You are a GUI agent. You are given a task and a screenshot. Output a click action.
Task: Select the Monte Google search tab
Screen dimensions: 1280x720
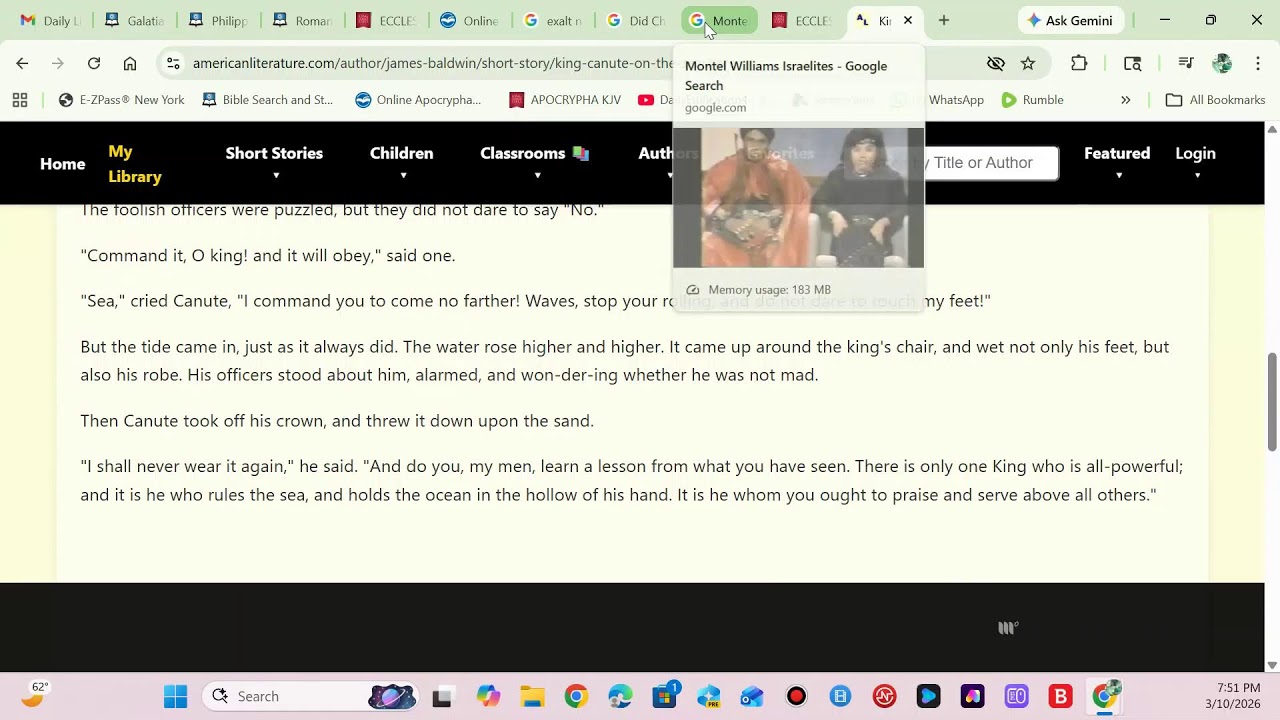[x=719, y=20]
